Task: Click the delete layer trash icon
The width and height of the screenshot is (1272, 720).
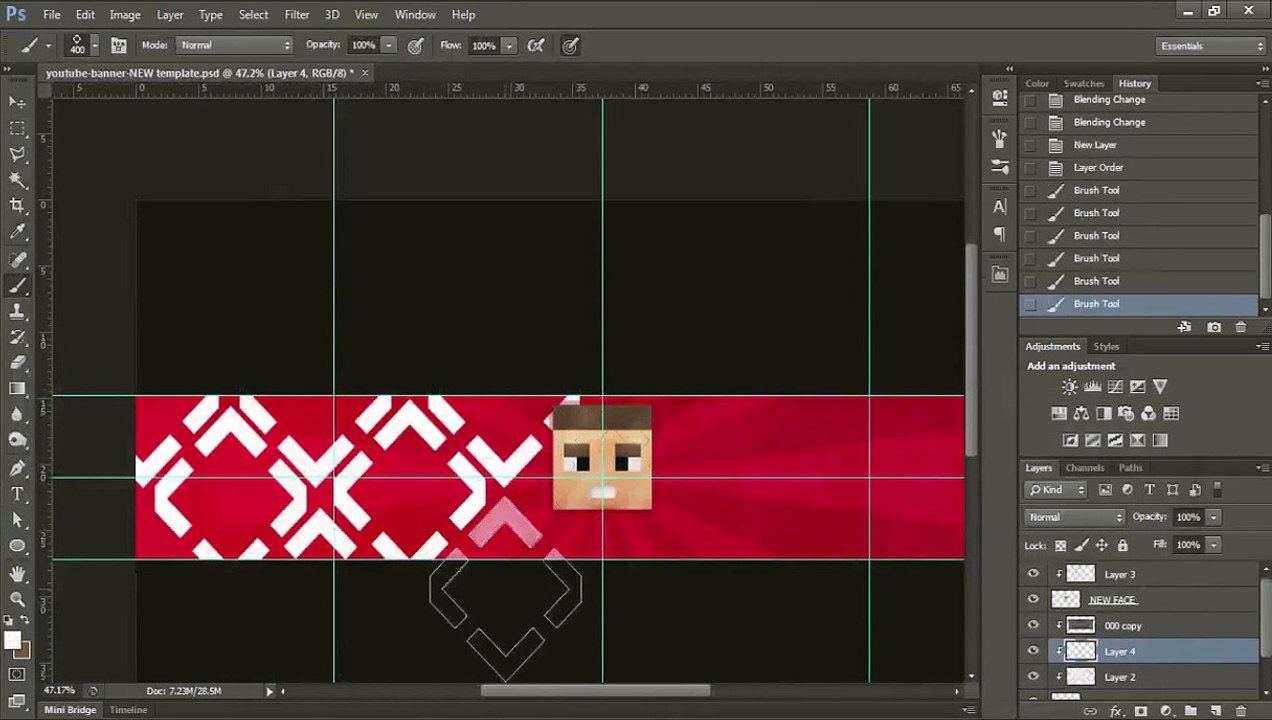Action: [1240, 711]
